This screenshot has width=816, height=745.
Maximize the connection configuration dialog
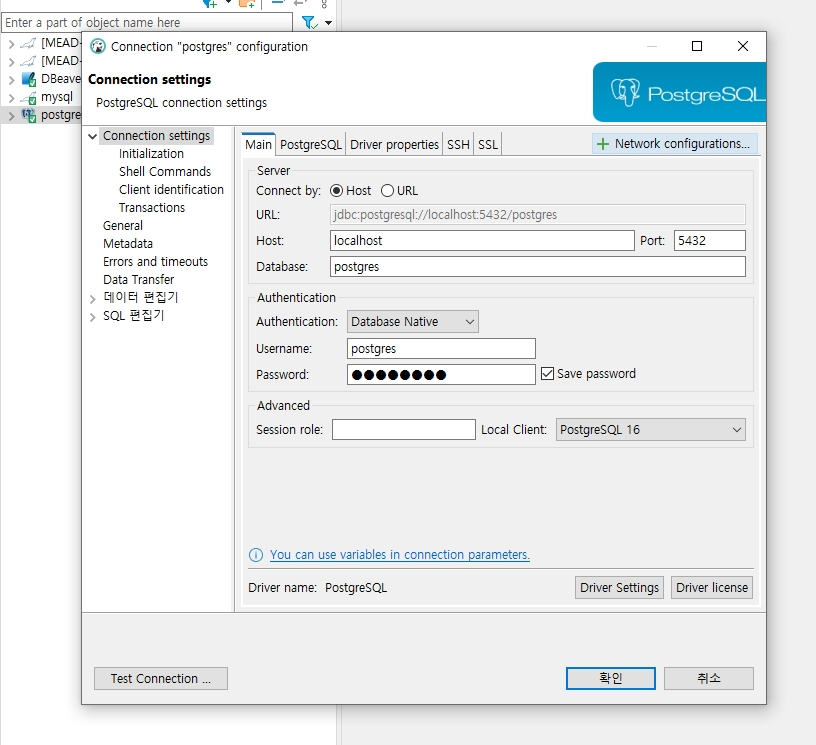(697, 46)
